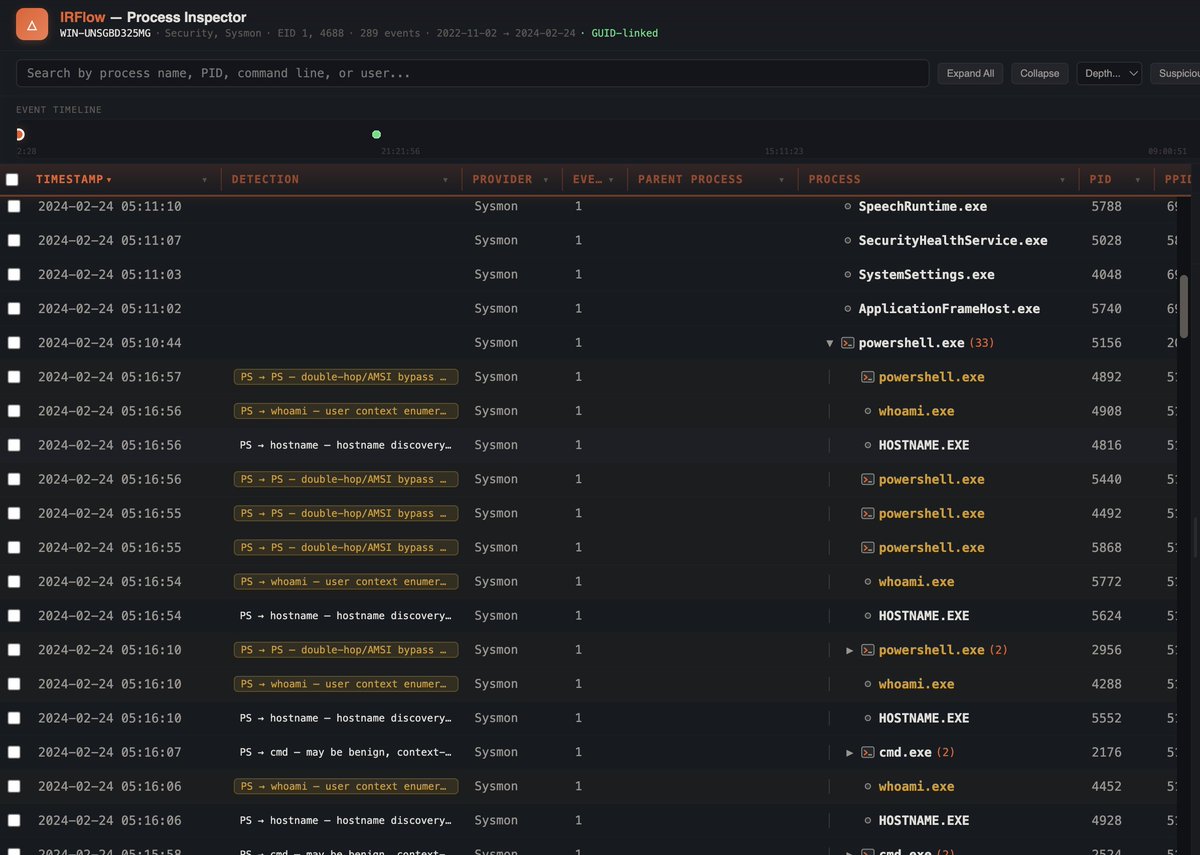Click circle icon of whoami.exe PID 4452
Viewport: 1200px width, 855px height.
tap(868, 786)
